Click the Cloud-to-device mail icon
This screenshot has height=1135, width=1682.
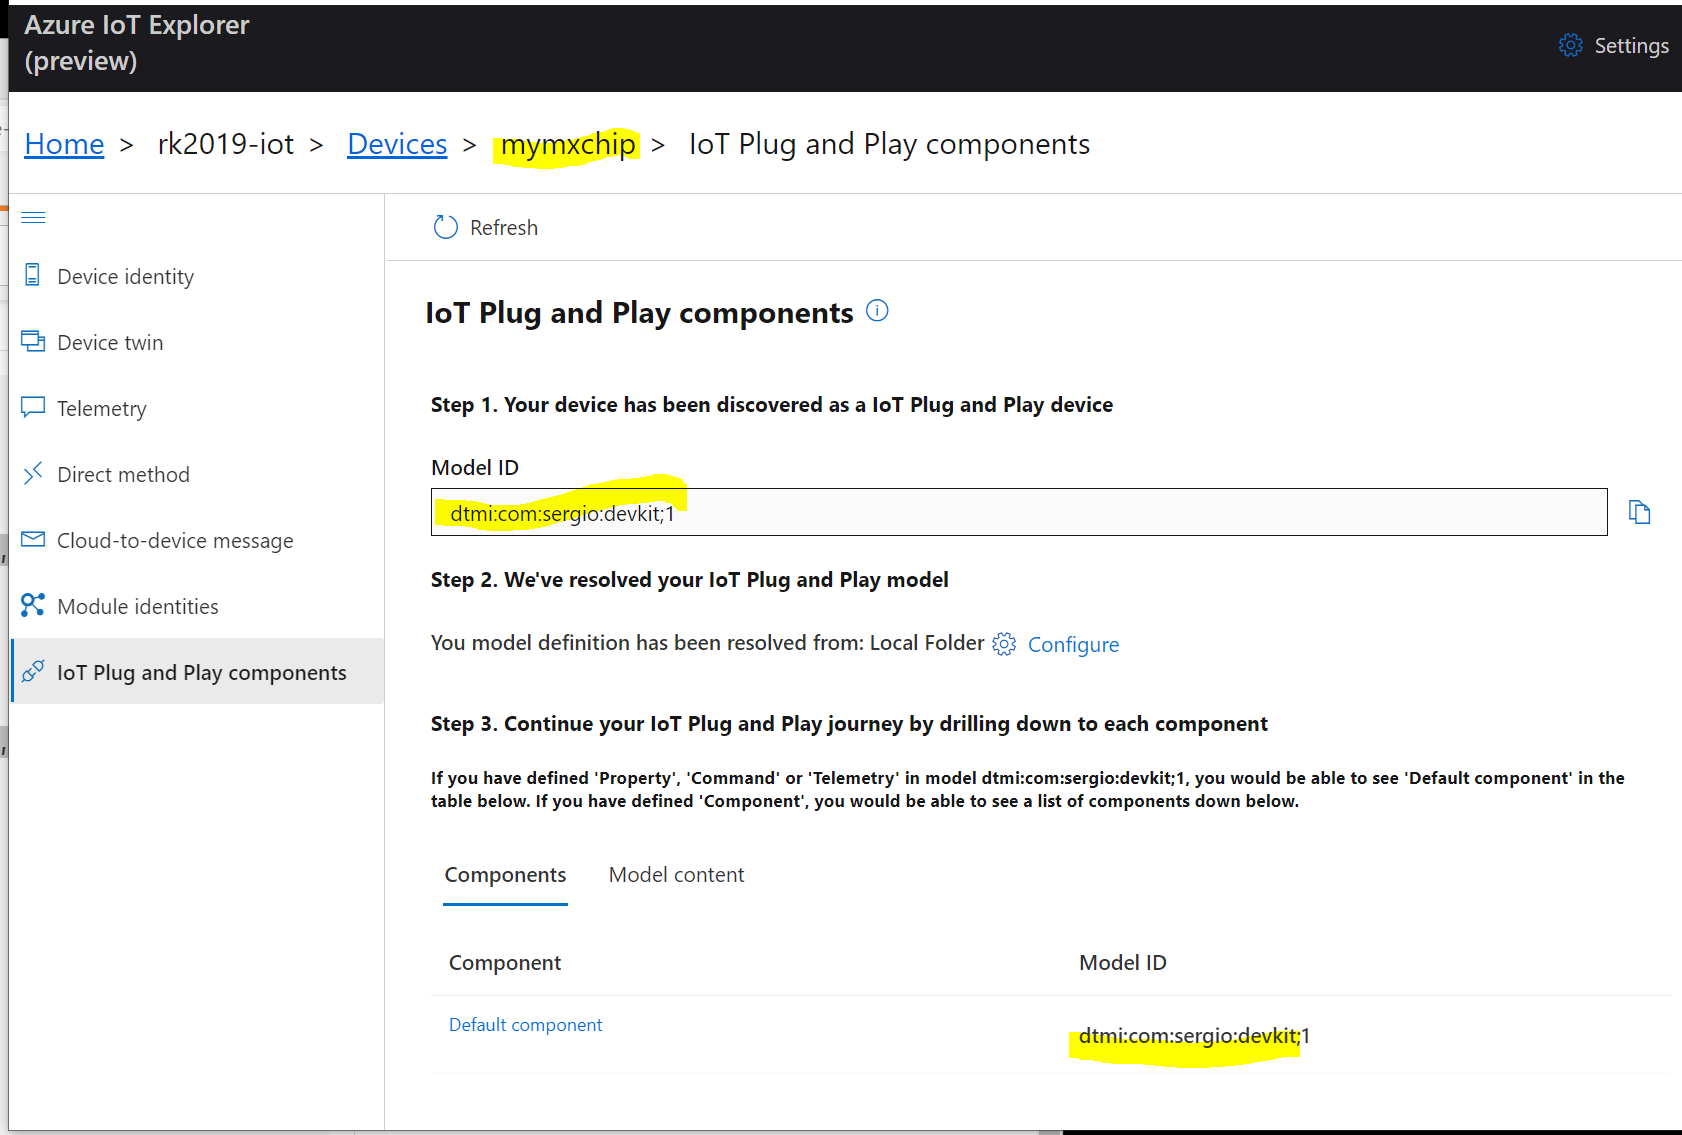(x=33, y=539)
